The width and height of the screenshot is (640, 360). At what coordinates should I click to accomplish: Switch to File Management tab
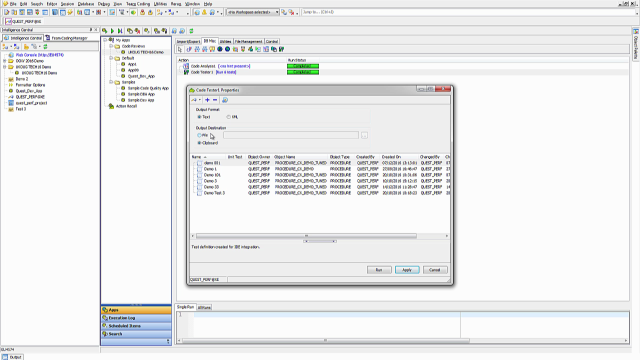click(249, 42)
